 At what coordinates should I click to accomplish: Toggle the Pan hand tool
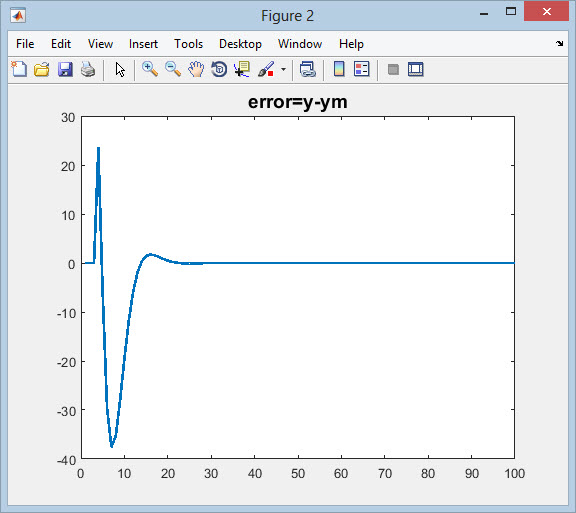point(196,69)
